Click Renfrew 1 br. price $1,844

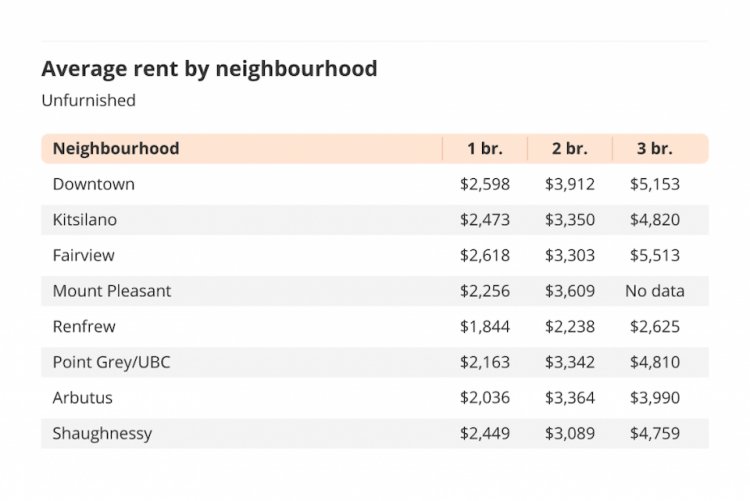485,327
